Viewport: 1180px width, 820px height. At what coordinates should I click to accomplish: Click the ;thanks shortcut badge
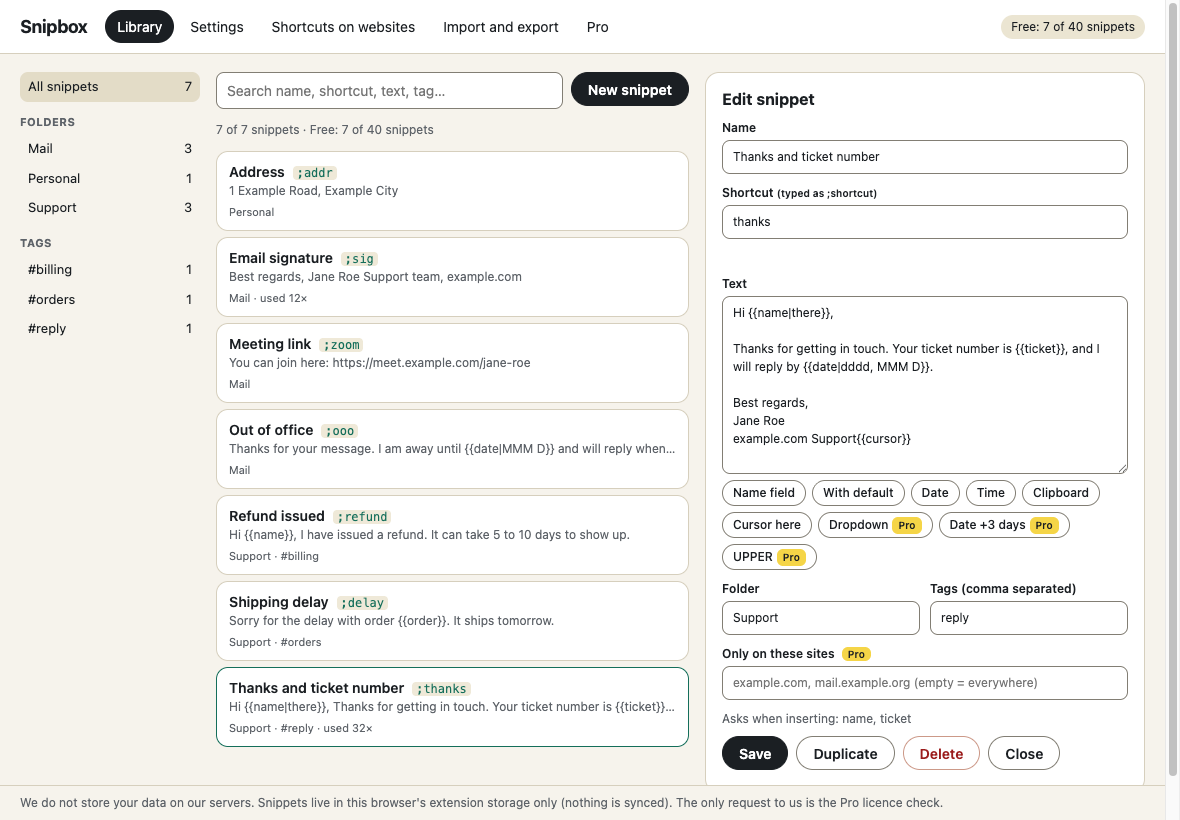pyautogui.click(x=442, y=689)
